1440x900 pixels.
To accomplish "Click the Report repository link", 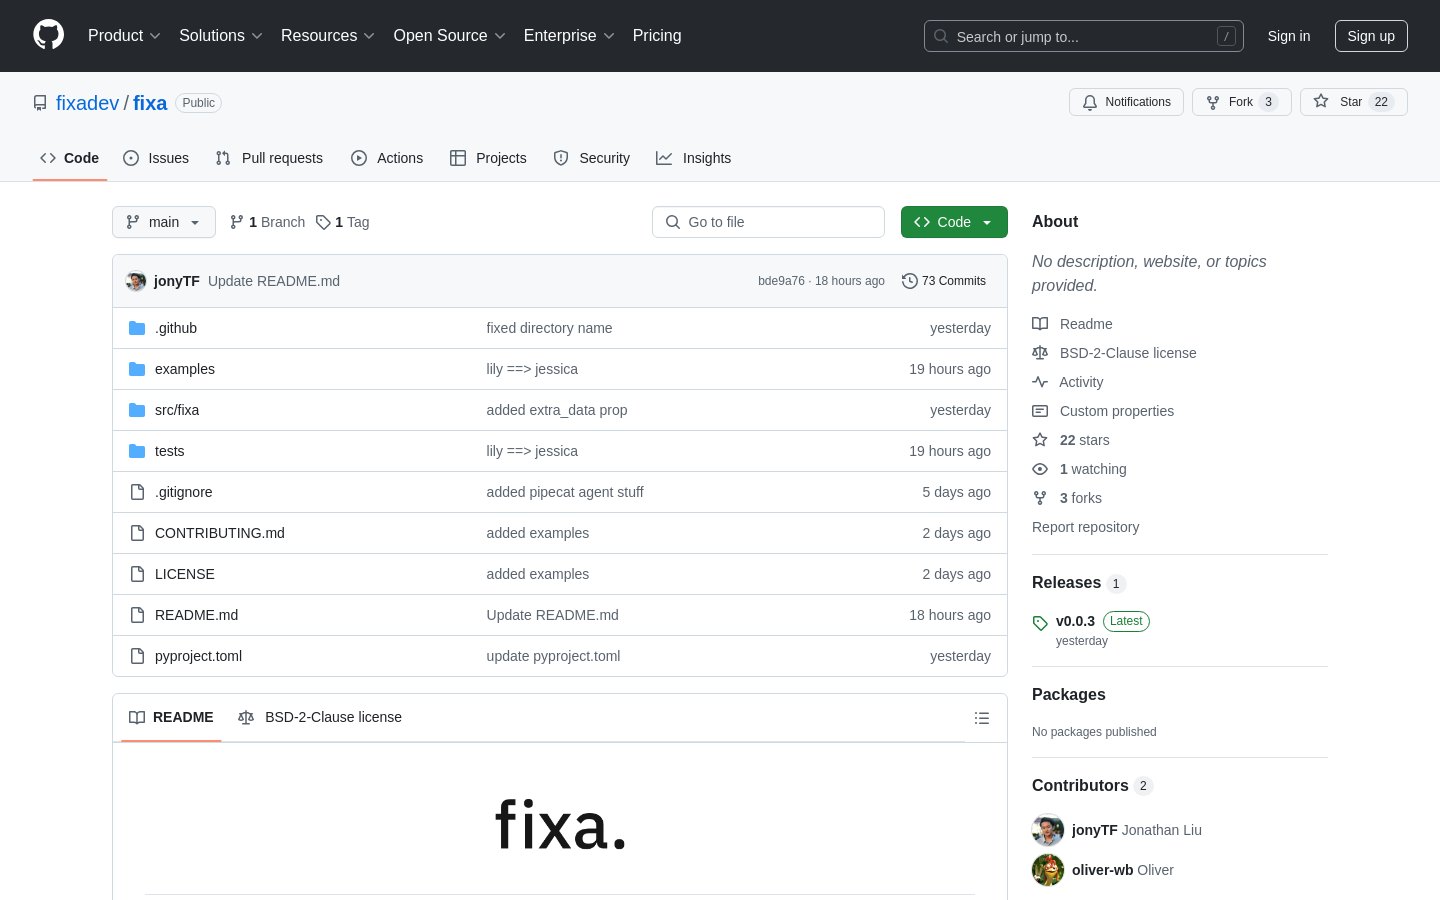I will click(1085, 527).
